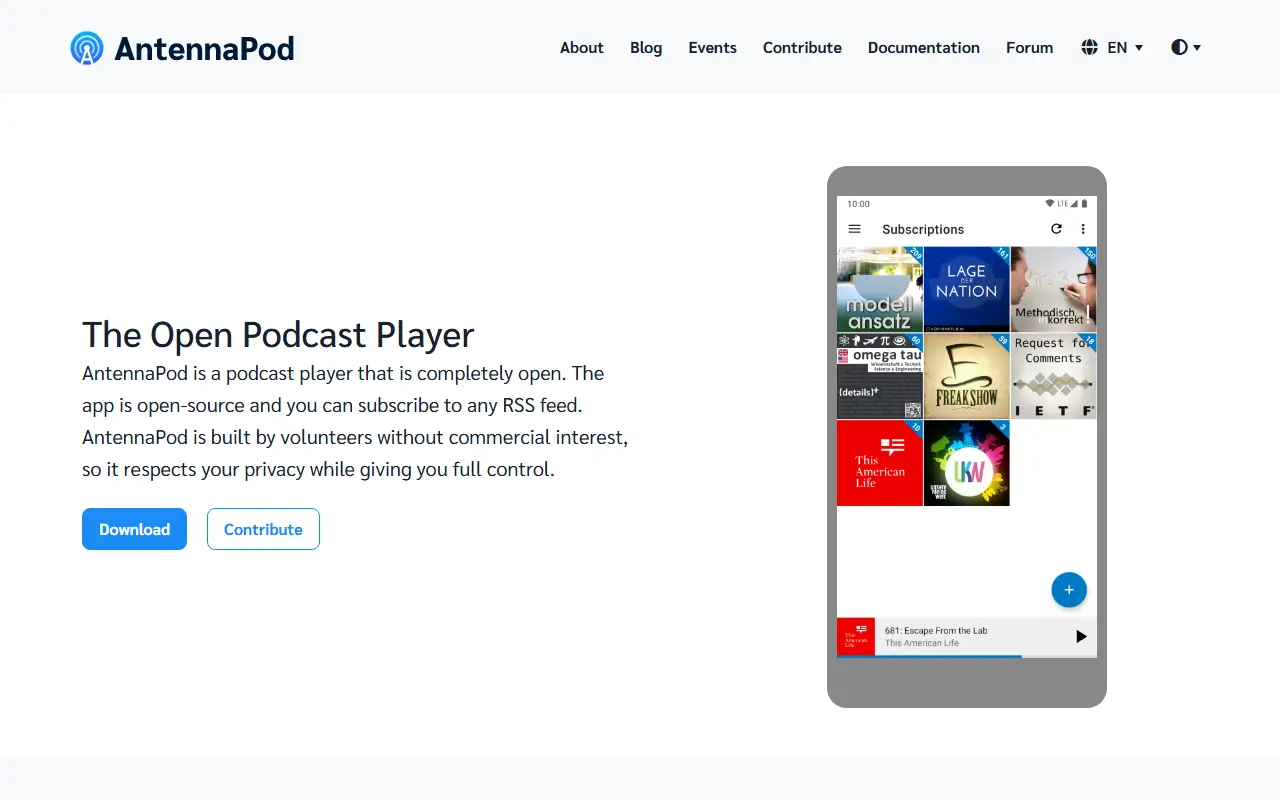Click the mini player playback progress bar
The height and width of the screenshot is (800, 1280).
click(967, 657)
